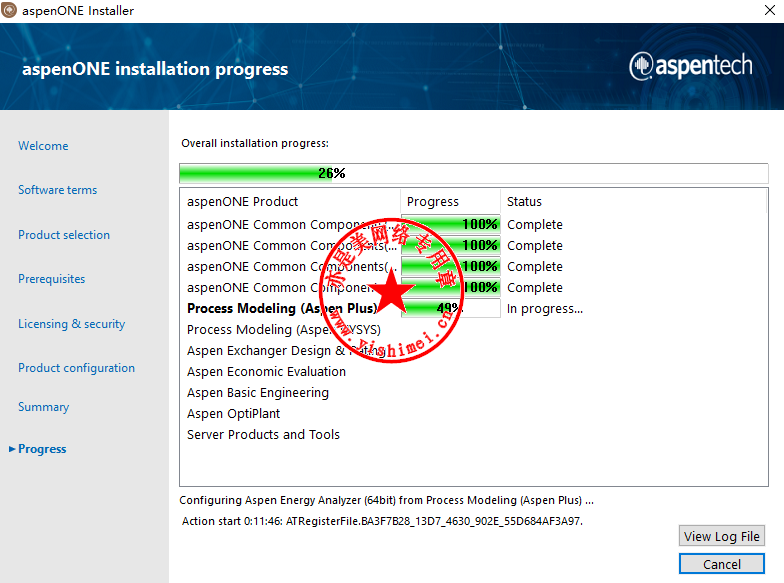784x583 pixels.
Task: Close the aspenONE Installer window
Action: pyautogui.click(x=770, y=10)
